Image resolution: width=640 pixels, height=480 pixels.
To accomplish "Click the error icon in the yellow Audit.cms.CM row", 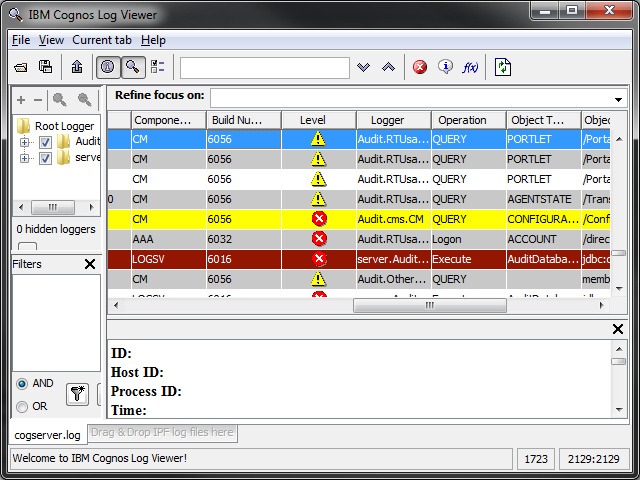I will pyautogui.click(x=319, y=219).
